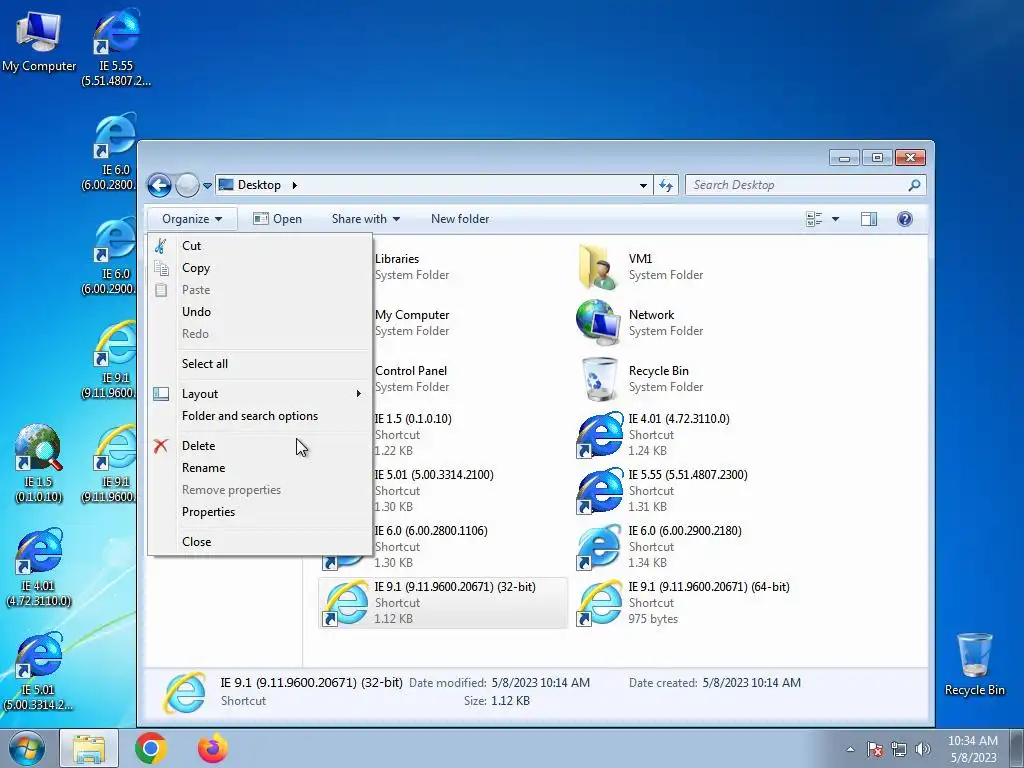
Task: Click the My Computer item in Explorer
Action: click(412, 315)
